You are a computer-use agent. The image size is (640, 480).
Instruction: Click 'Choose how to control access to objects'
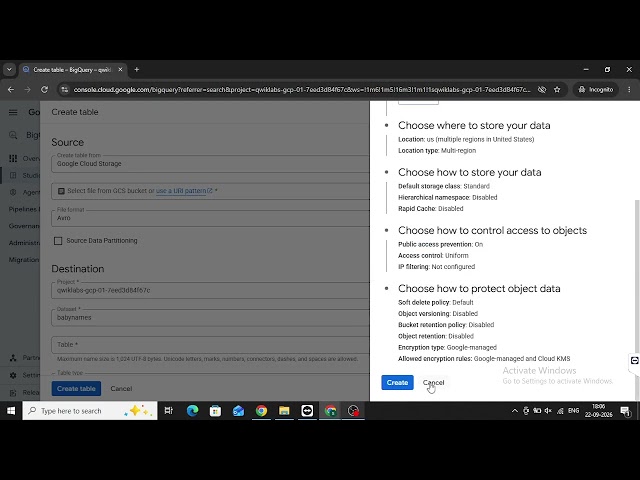click(492, 231)
